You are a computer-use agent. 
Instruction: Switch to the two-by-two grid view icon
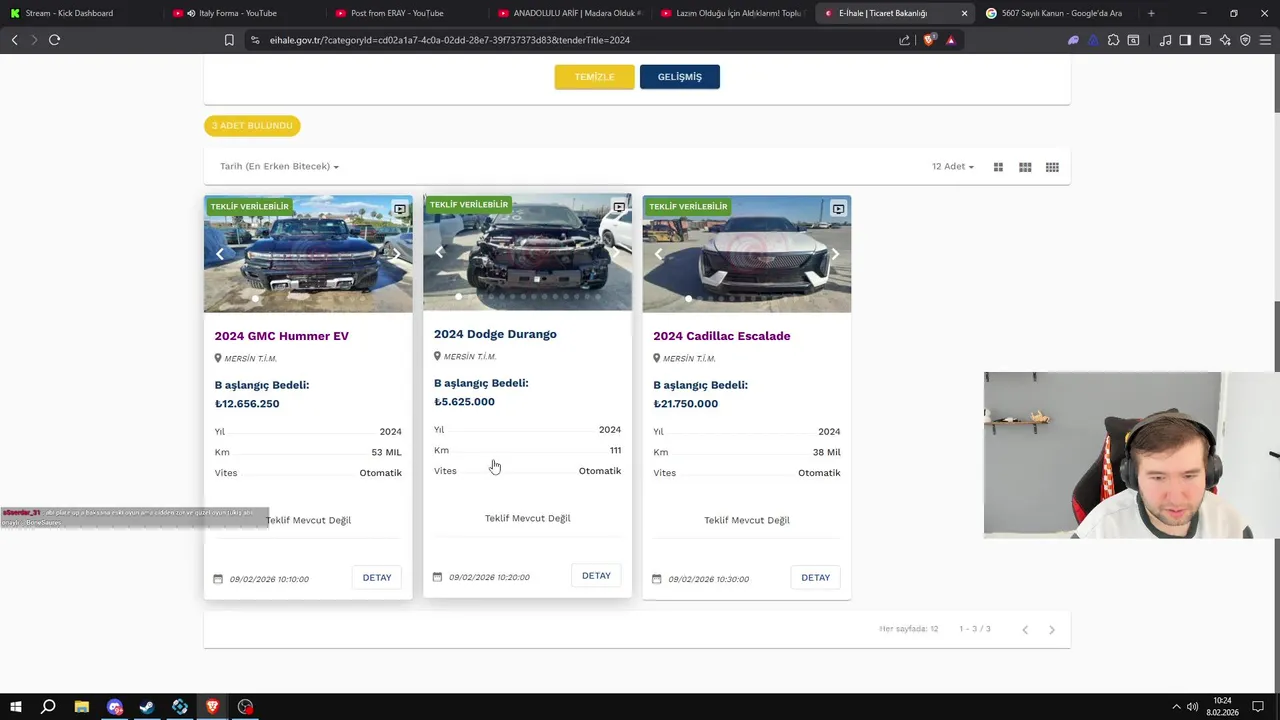tap(998, 167)
